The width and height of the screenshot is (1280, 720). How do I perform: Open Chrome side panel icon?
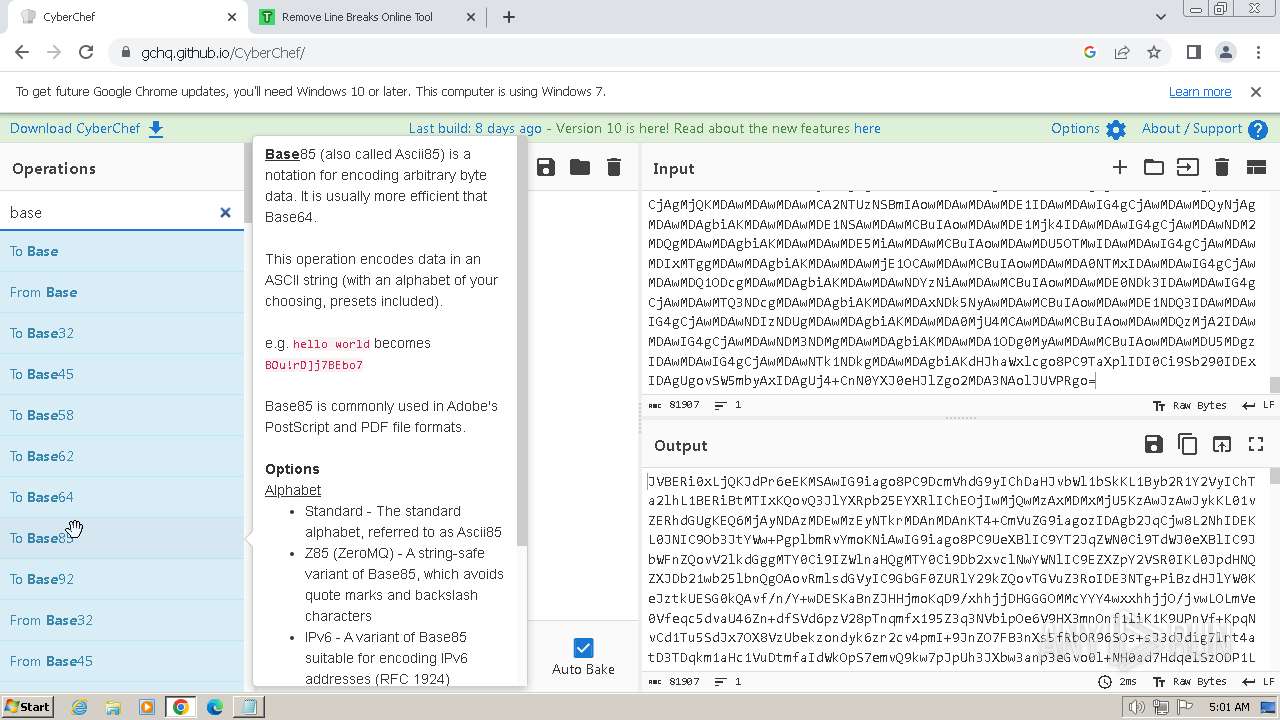point(1193,52)
